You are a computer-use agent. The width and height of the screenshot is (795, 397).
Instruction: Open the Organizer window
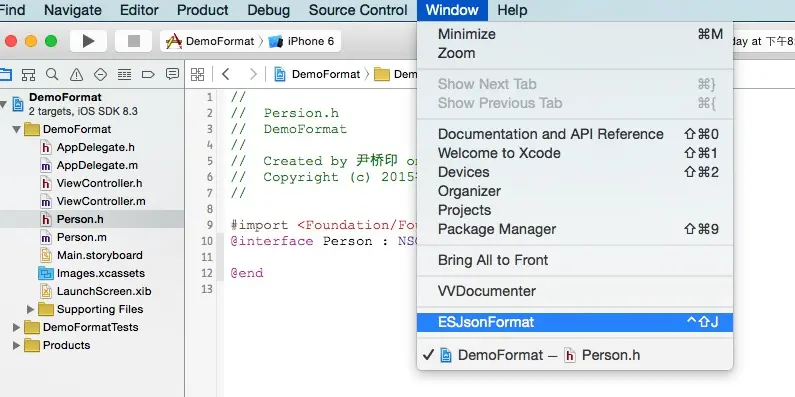[x=575, y=191]
